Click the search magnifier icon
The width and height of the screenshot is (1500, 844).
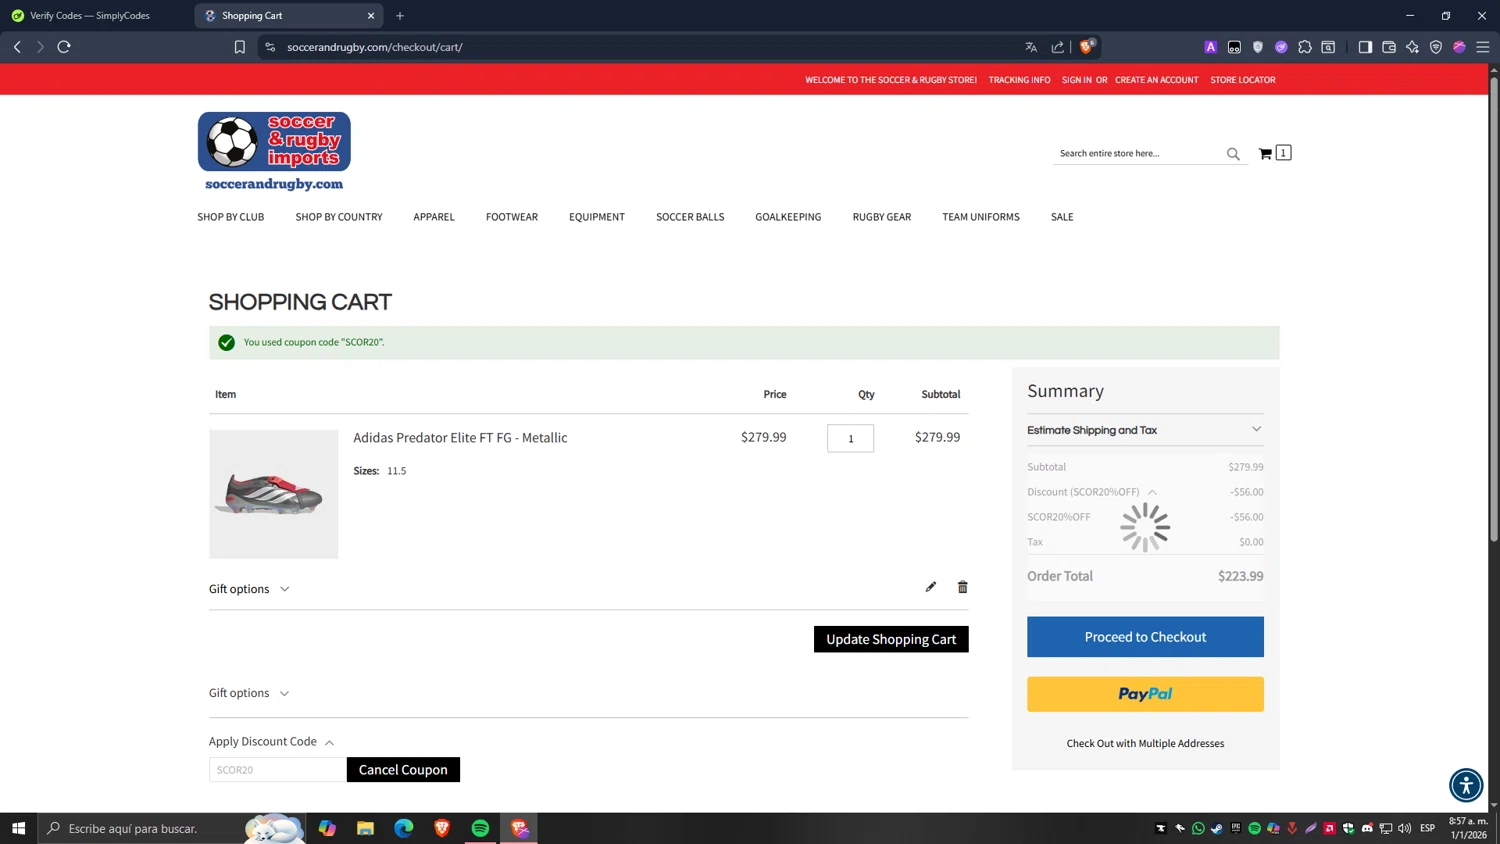1233,154
